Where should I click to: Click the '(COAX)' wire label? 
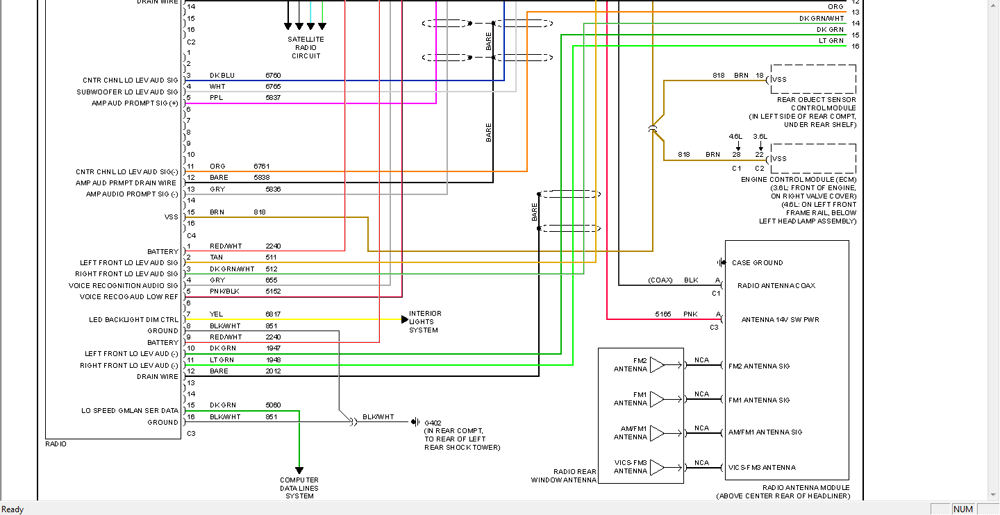pos(659,280)
